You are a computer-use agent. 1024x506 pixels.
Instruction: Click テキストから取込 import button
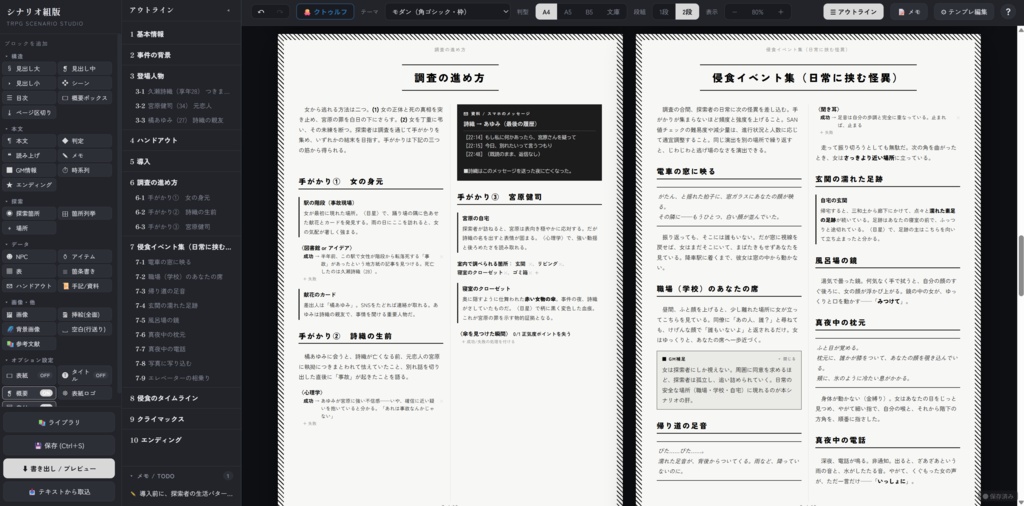tap(59, 492)
